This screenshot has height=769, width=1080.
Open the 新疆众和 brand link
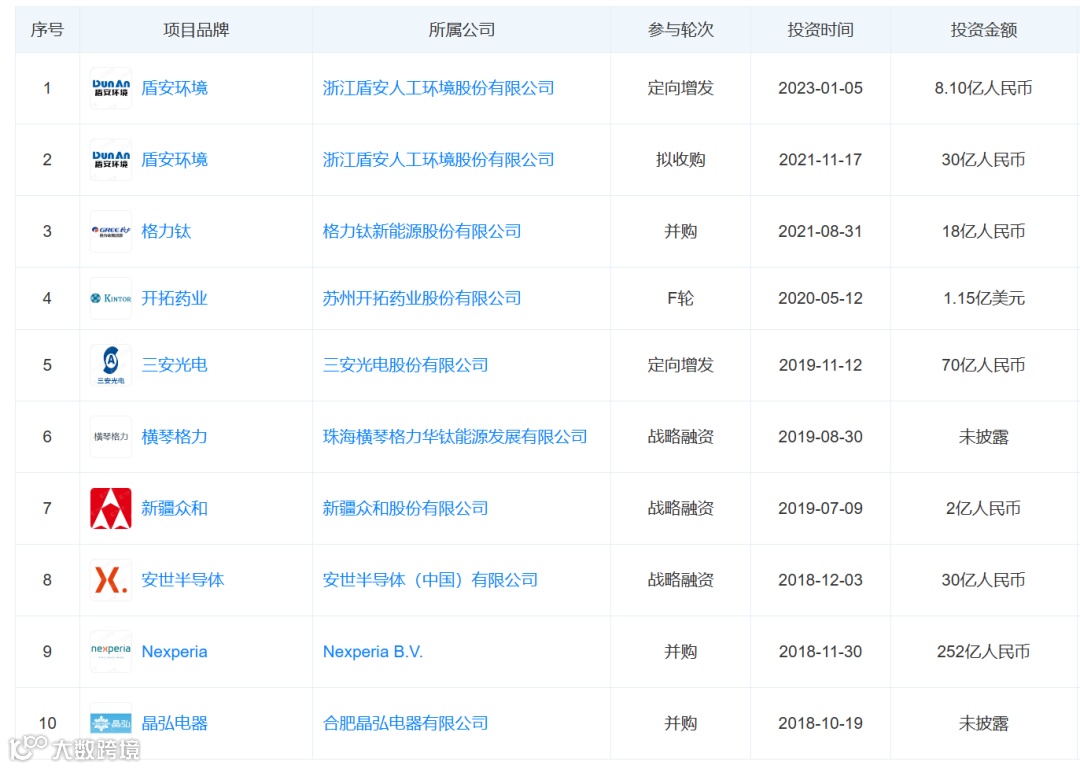click(x=174, y=509)
